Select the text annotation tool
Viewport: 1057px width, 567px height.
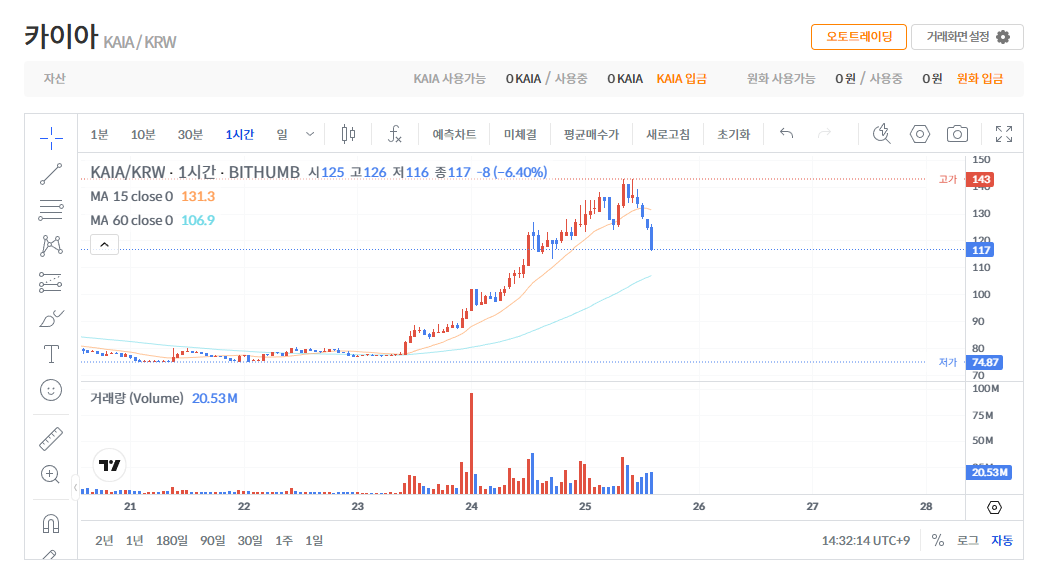[x=51, y=354]
